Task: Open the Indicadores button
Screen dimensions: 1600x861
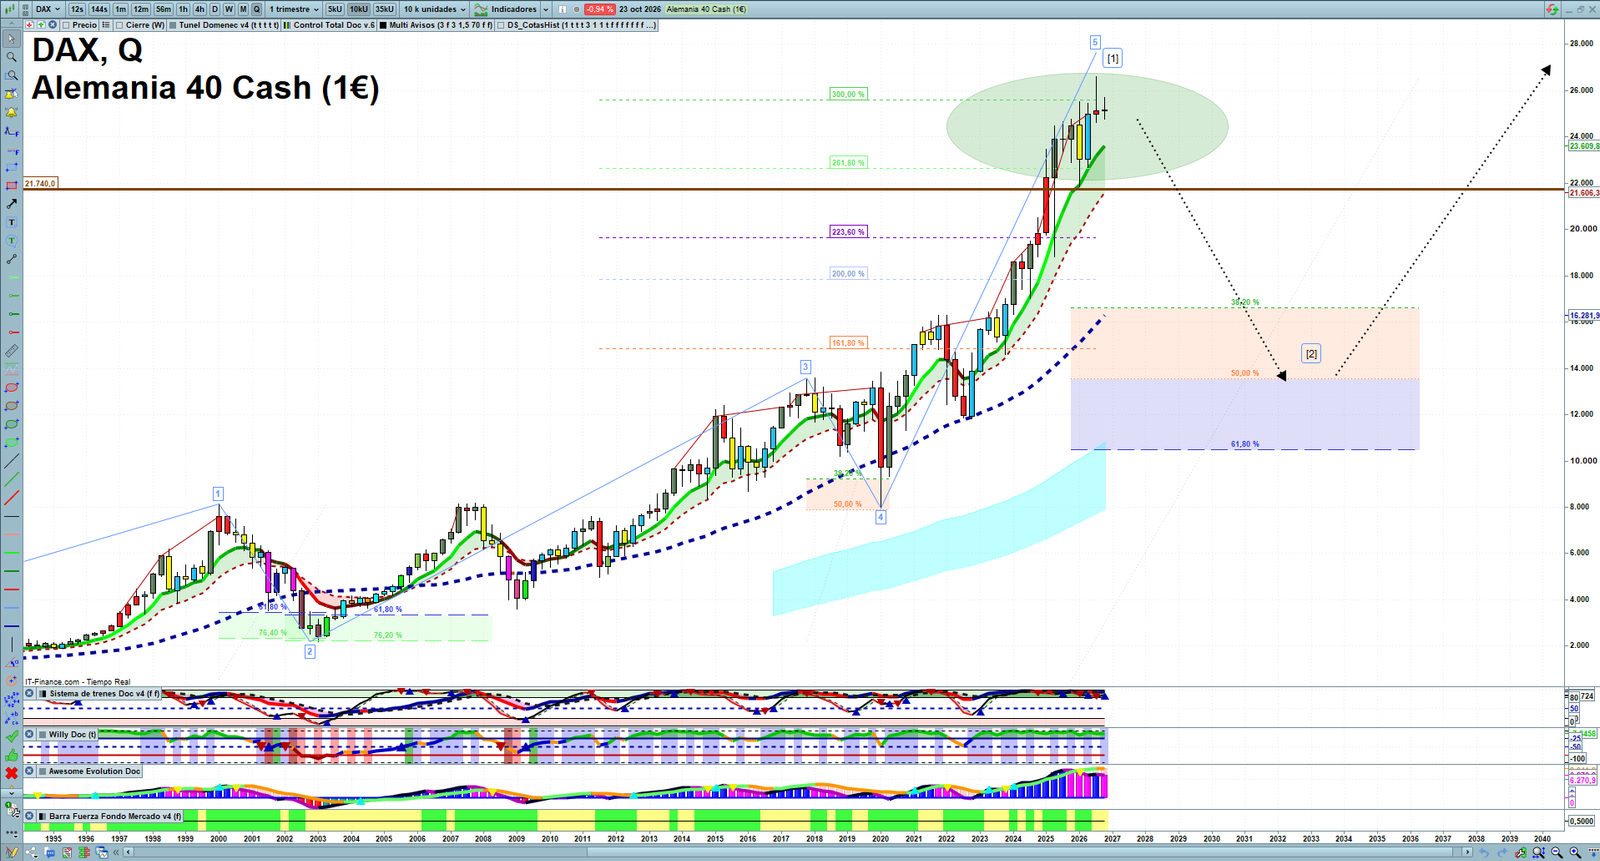Action: pyautogui.click(x=507, y=9)
